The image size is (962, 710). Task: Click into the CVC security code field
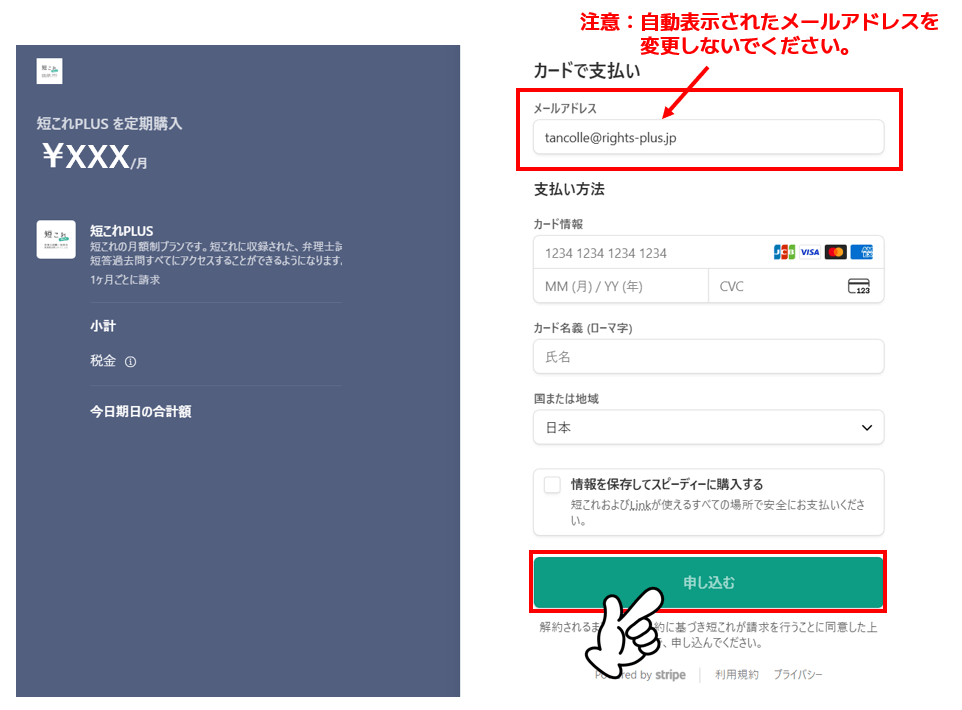click(x=775, y=287)
